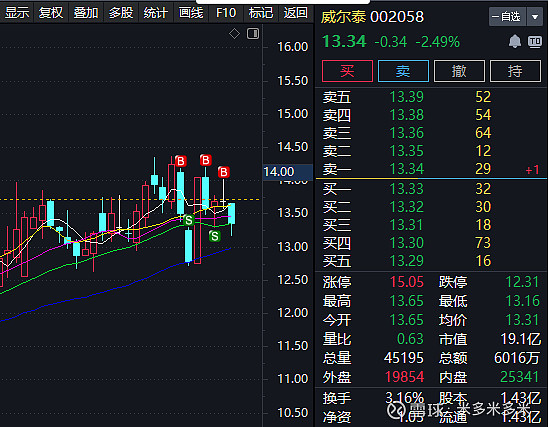Click the 最高 value 13.65
The width and height of the screenshot is (548, 427).
[x=407, y=301]
